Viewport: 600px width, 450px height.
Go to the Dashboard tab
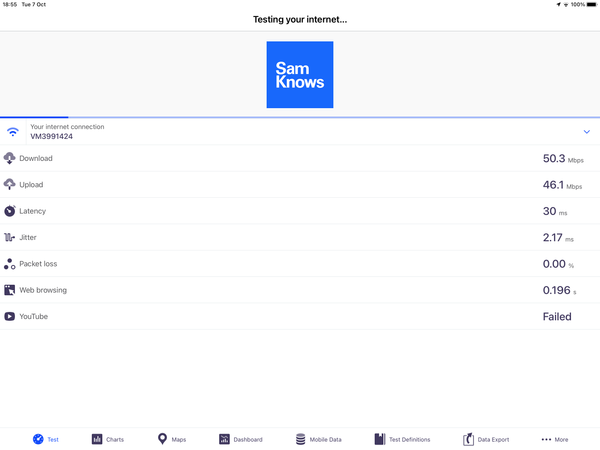pyautogui.click(x=240, y=439)
